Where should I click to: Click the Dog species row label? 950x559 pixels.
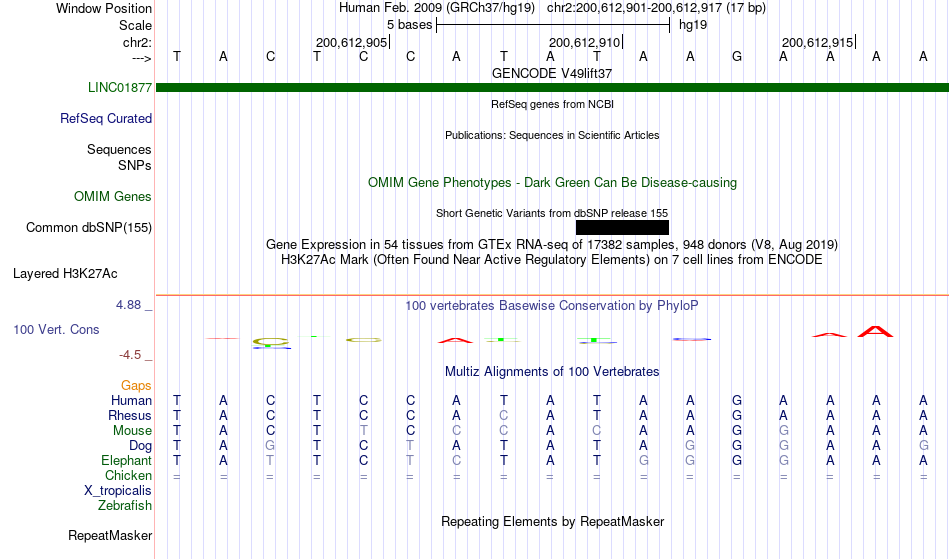click(x=140, y=446)
